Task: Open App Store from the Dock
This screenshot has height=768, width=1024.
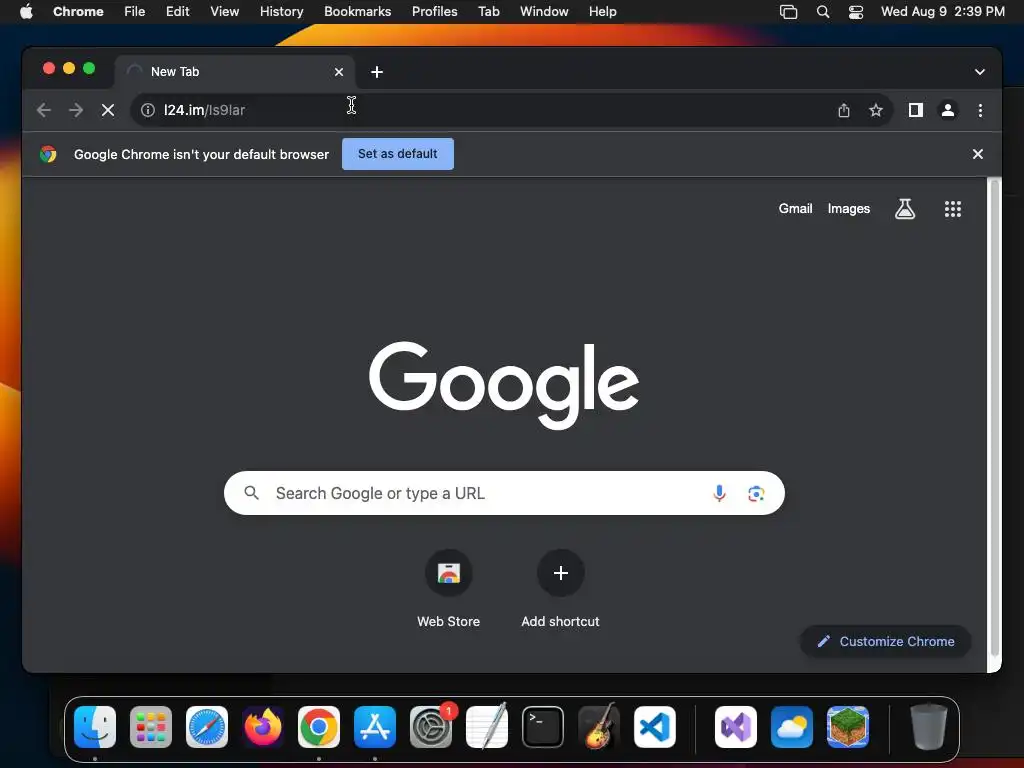Action: (x=375, y=727)
